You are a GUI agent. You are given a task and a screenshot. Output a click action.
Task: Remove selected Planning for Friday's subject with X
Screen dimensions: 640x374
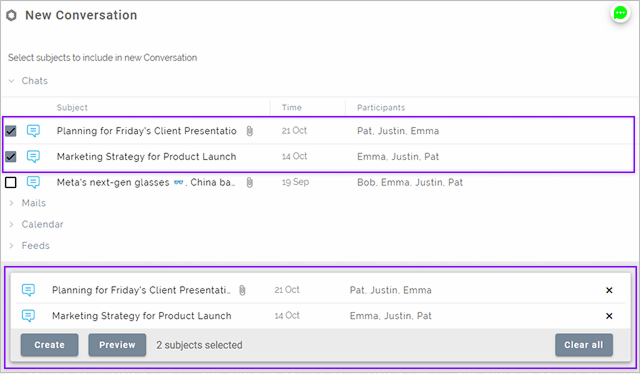pos(609,290)
